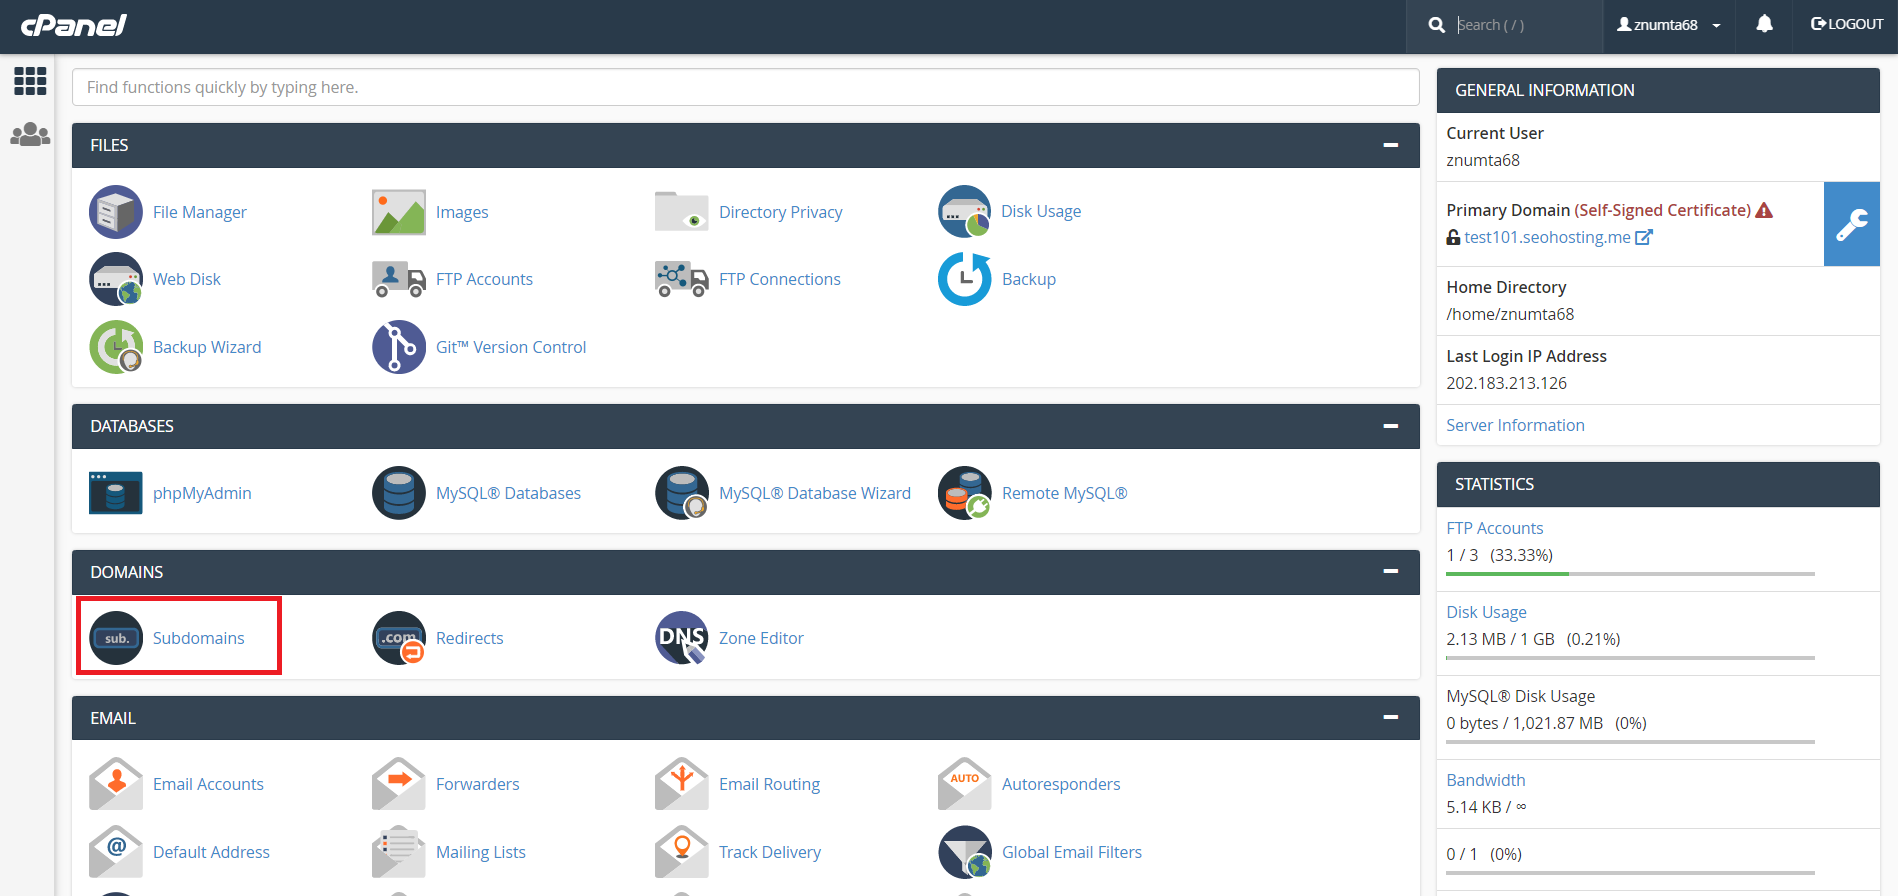Collapse the FILES section
This screenshot has width=1898, height=896.
point(1390,145)
